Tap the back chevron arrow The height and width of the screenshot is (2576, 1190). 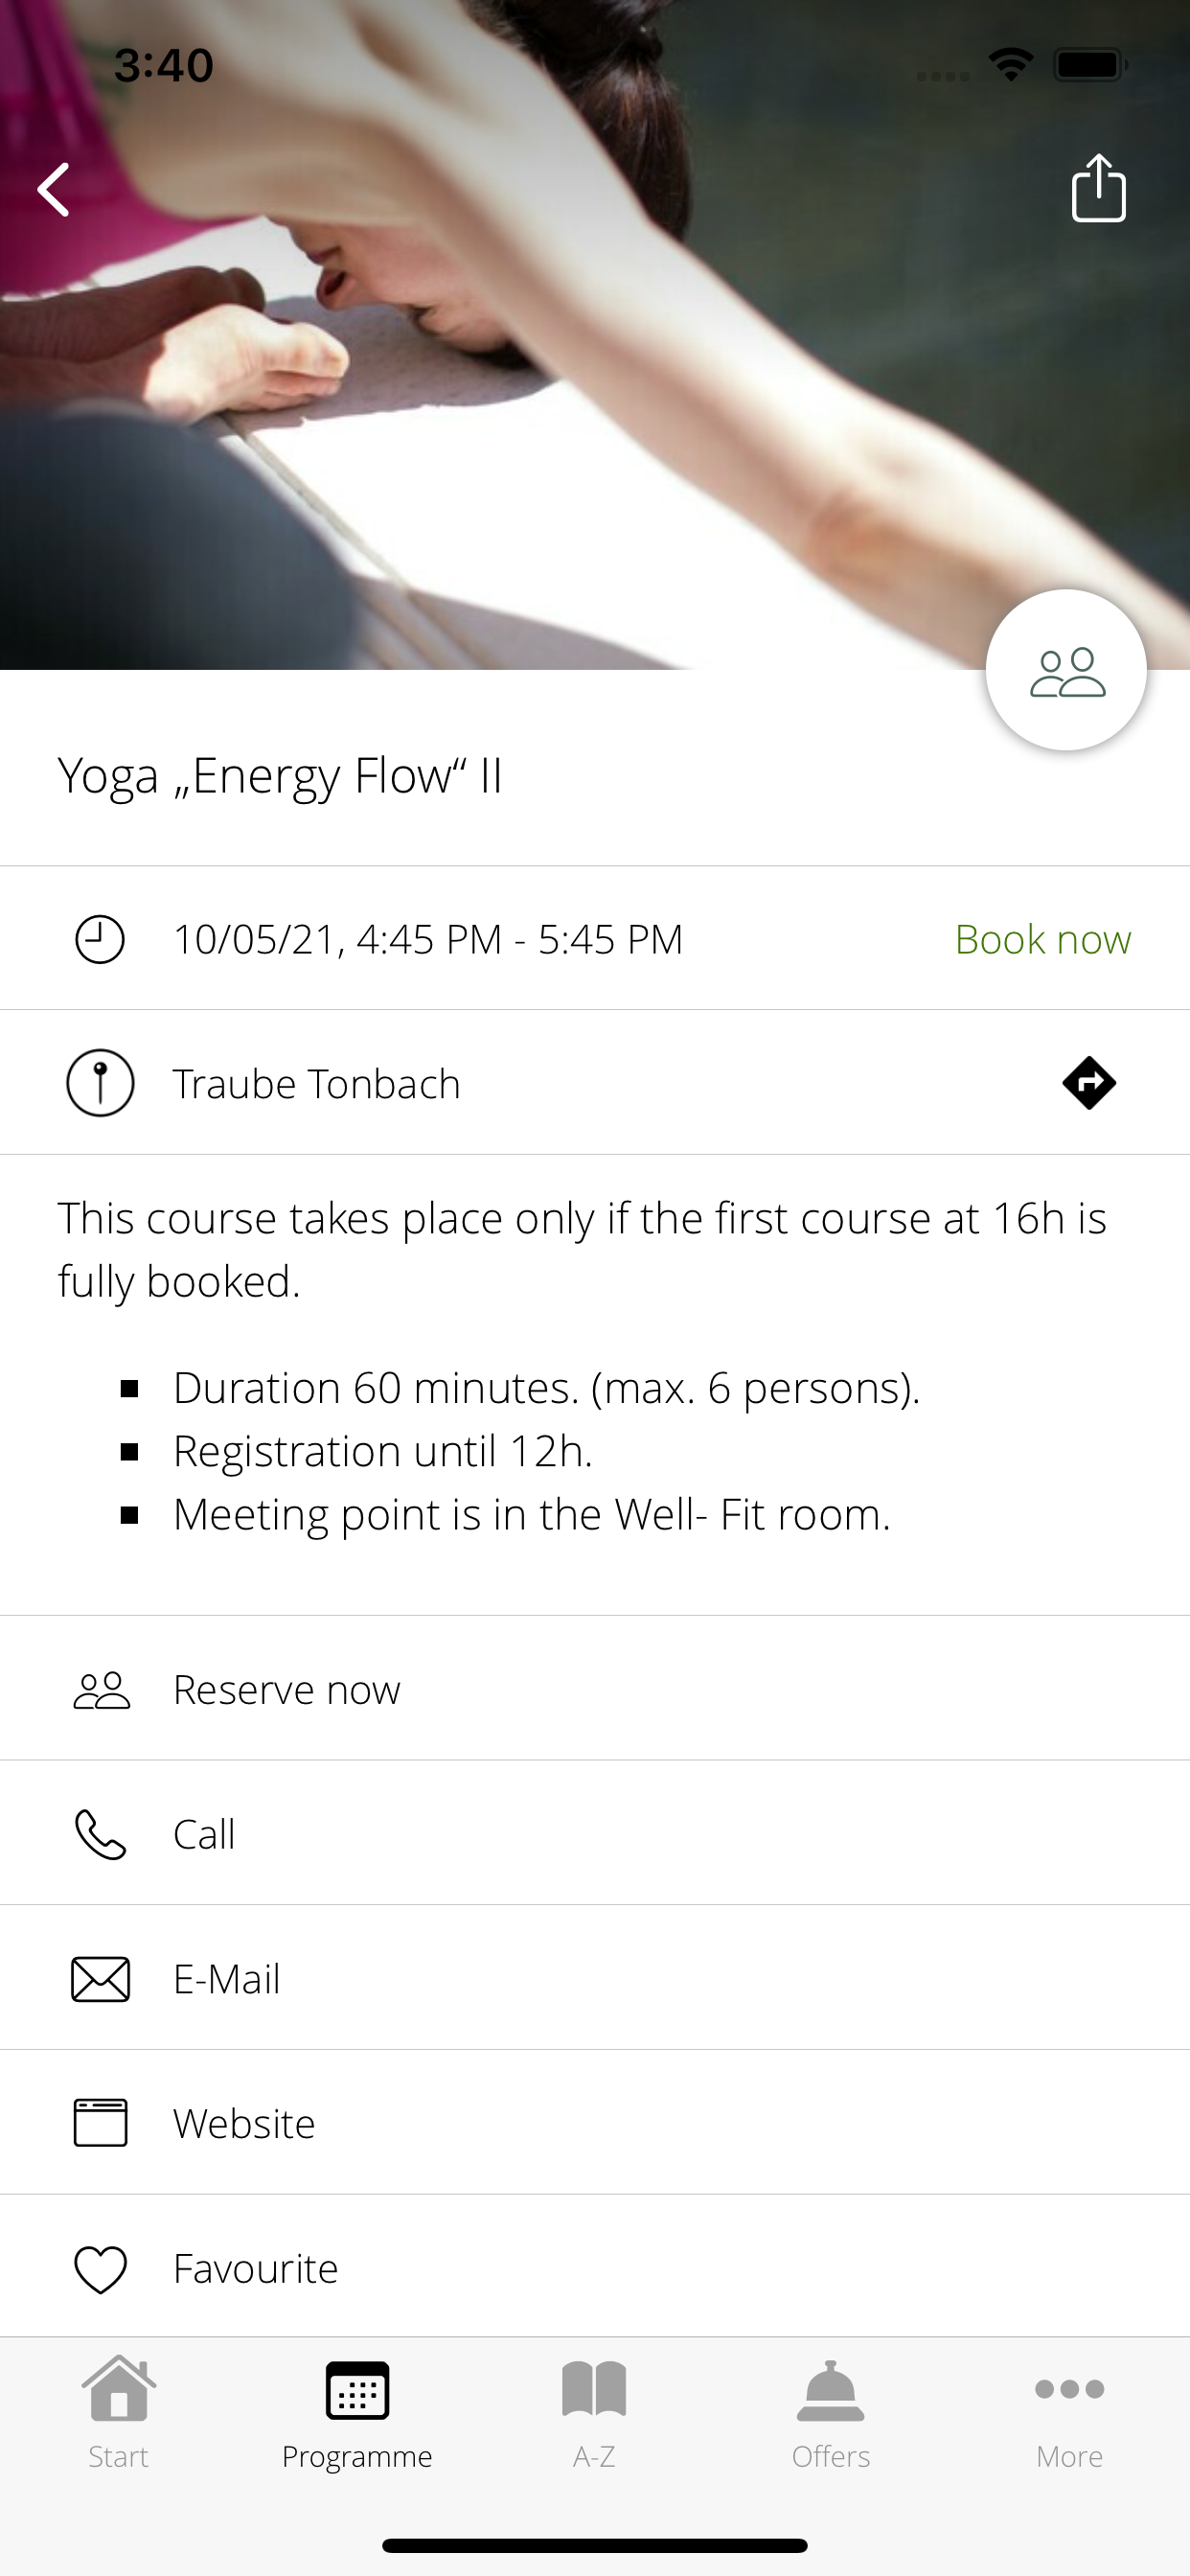click(54, 189)
